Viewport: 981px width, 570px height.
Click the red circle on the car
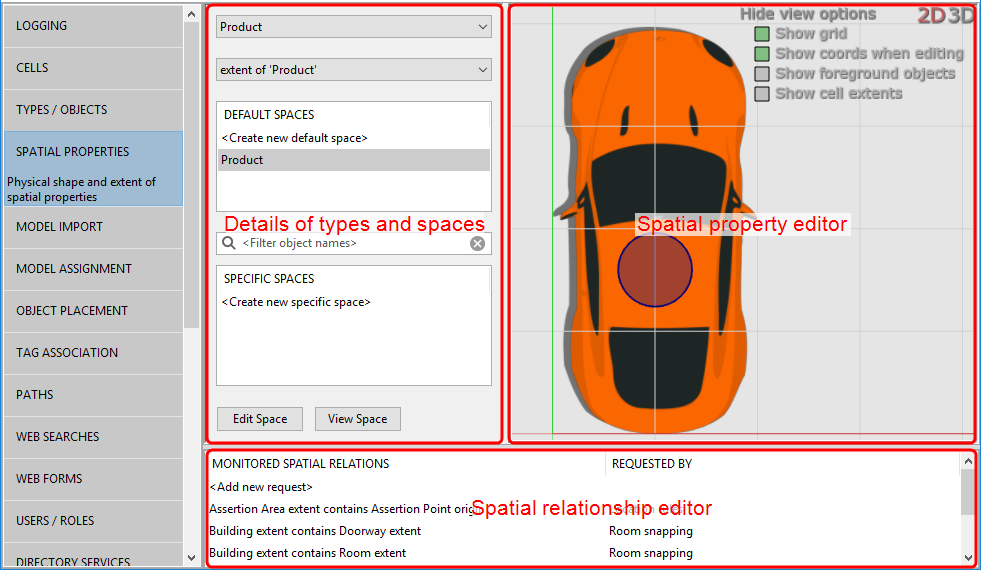coord(654,270)
